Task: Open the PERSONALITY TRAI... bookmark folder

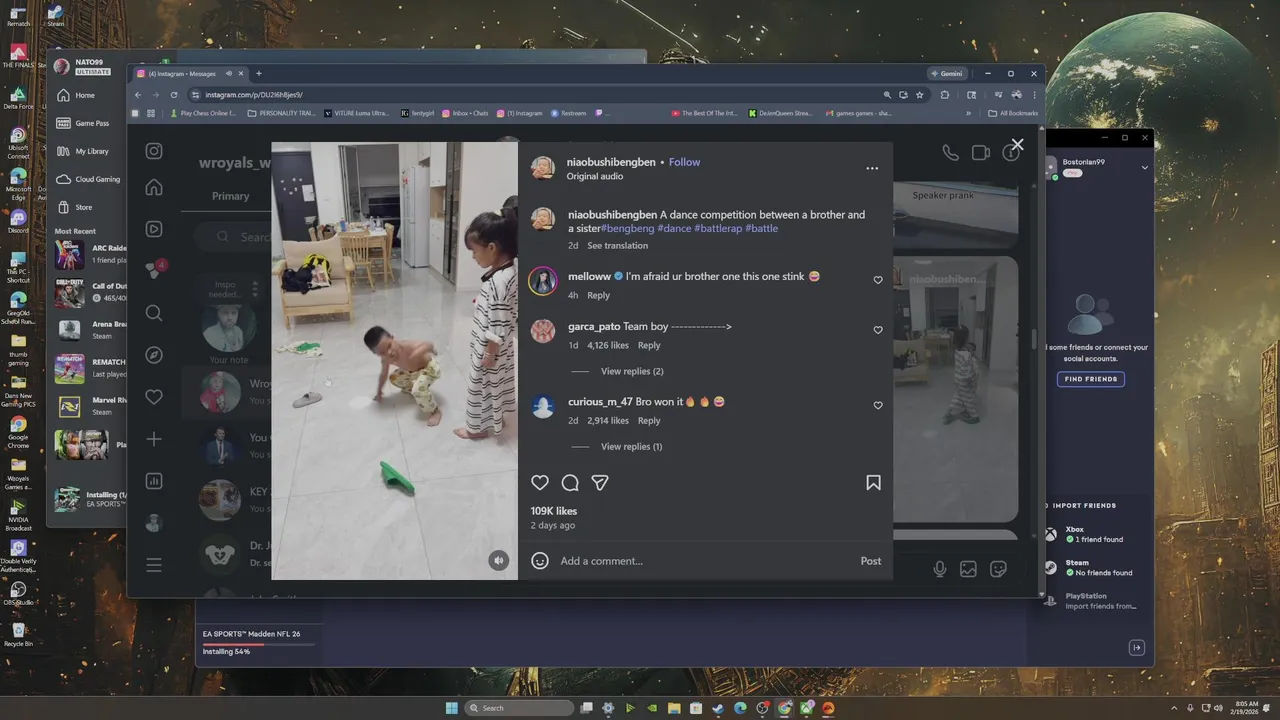Action: 280,113
